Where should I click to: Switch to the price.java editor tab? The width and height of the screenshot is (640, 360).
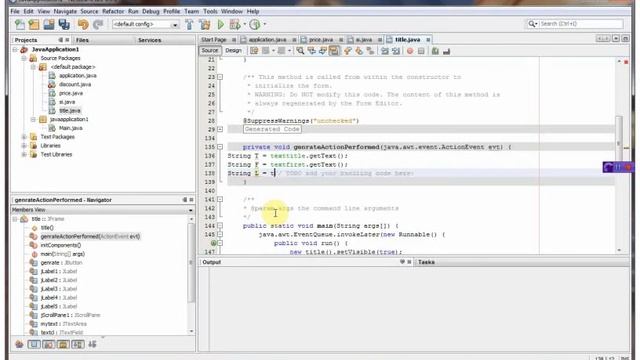pyautogui.click(x=321, y=40)
